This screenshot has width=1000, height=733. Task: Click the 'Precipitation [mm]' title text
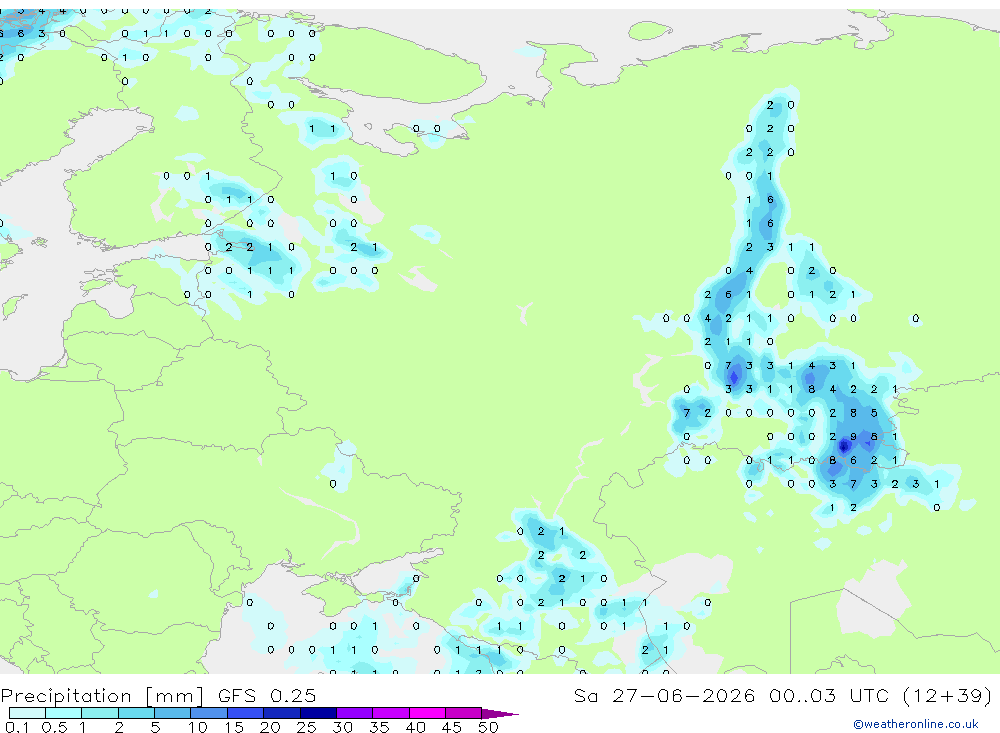(x=102, y=696)
